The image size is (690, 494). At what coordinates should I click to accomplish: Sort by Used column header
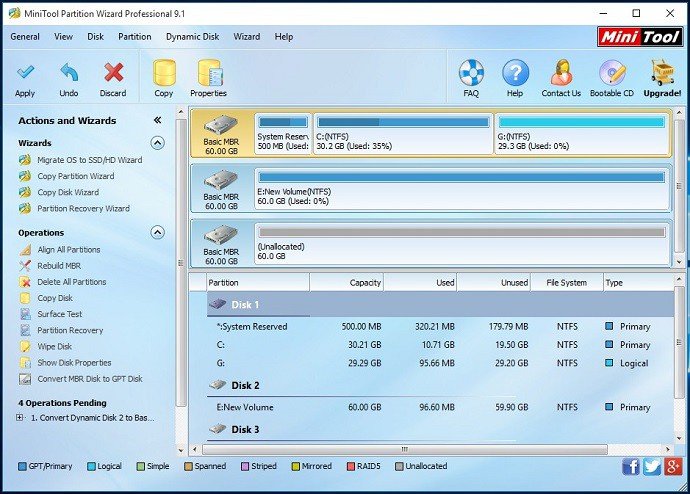420,282
